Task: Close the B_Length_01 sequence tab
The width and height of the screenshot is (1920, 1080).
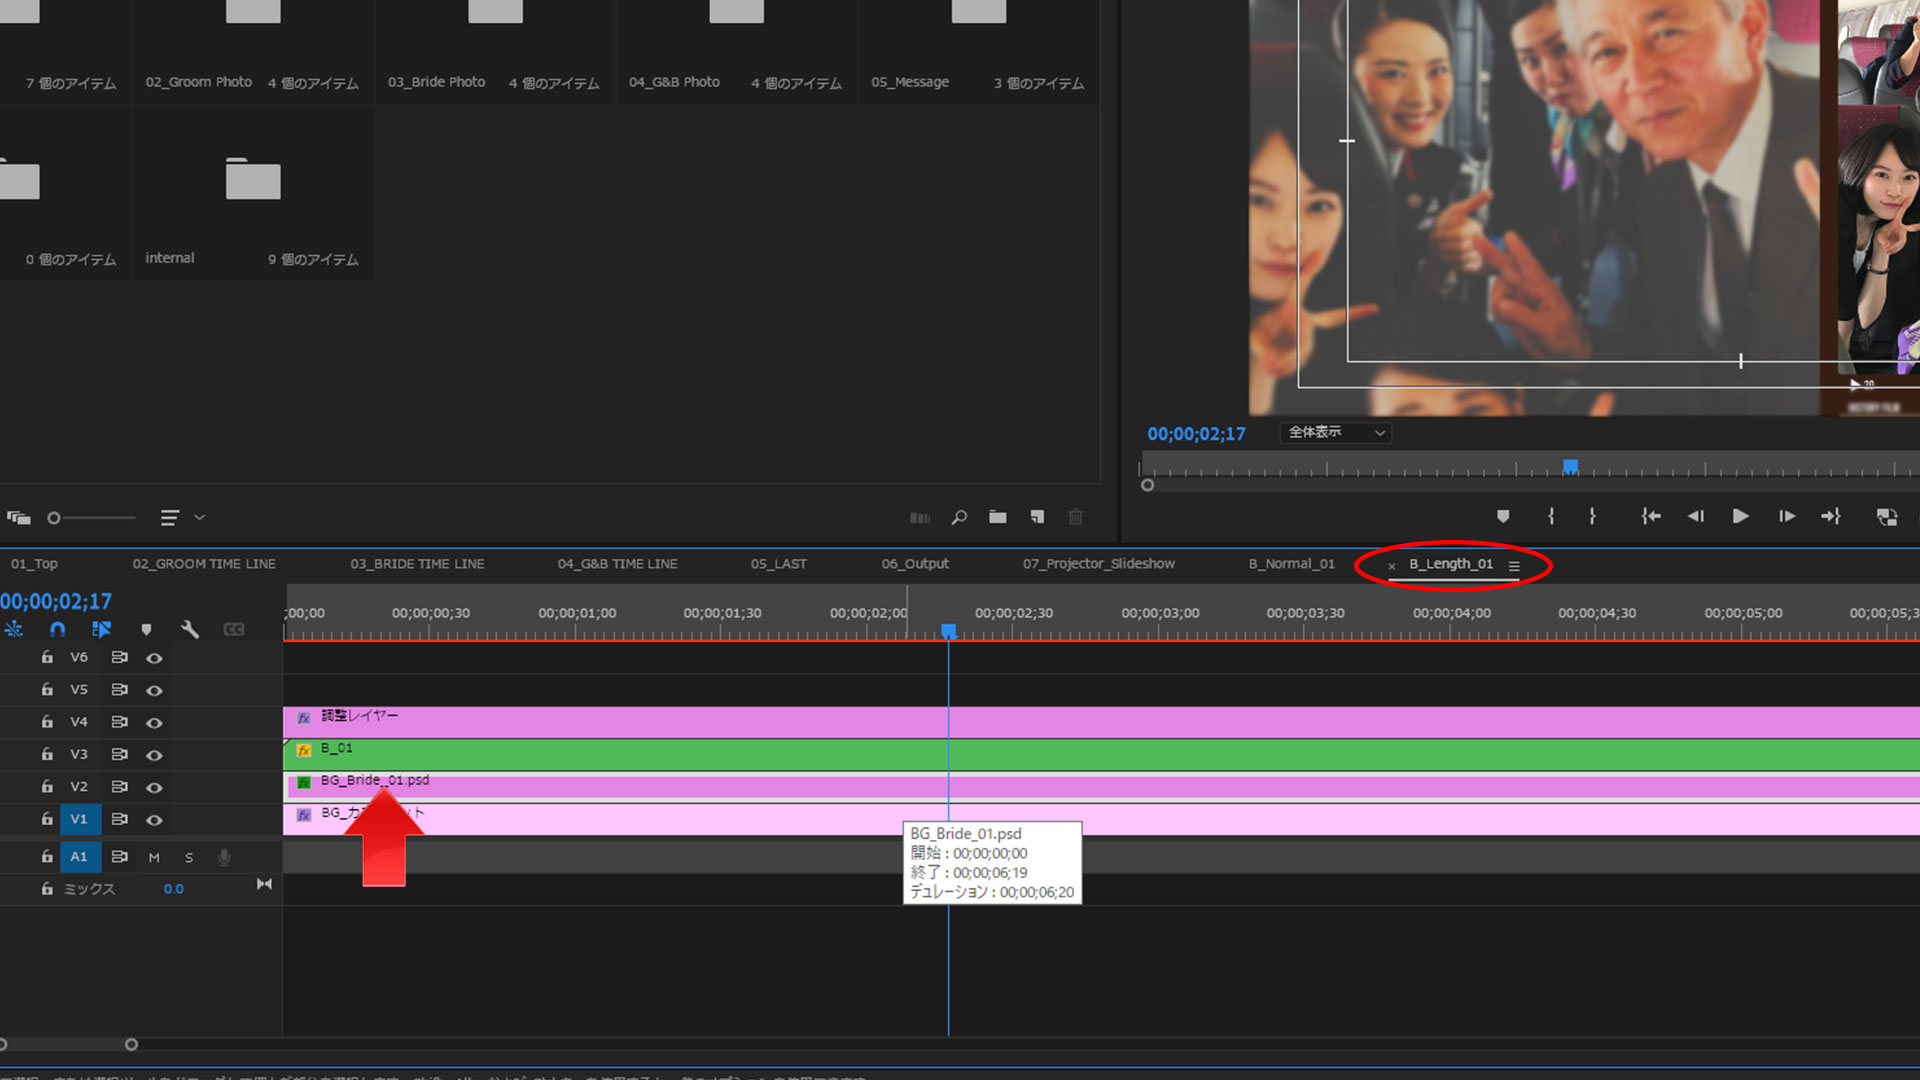Action: (1391, 566)
